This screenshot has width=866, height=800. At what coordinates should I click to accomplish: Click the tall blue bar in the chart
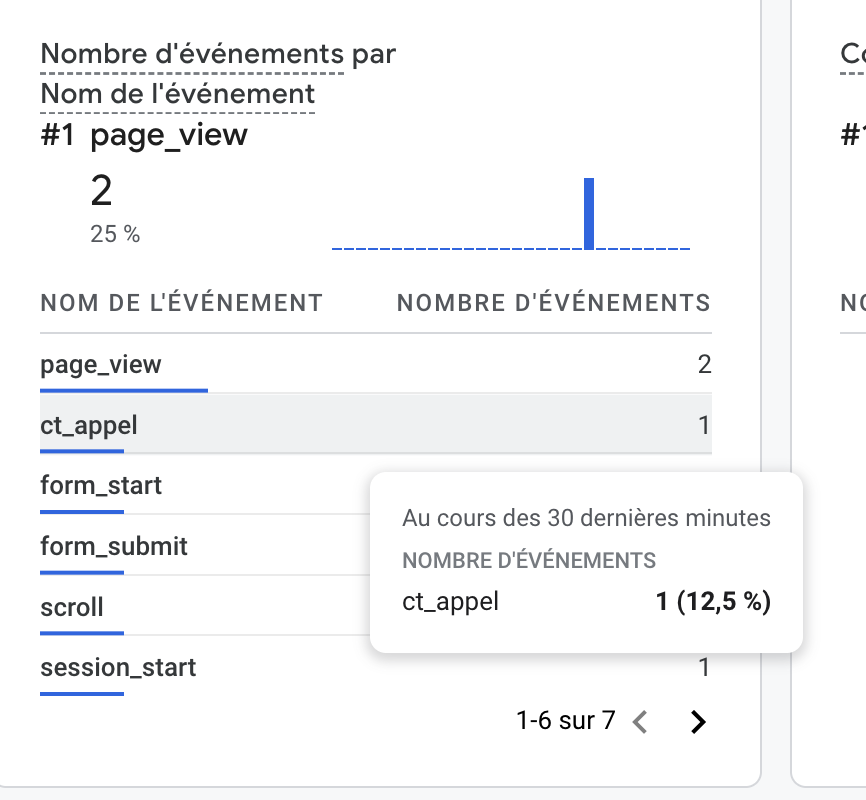coord(589,213)
